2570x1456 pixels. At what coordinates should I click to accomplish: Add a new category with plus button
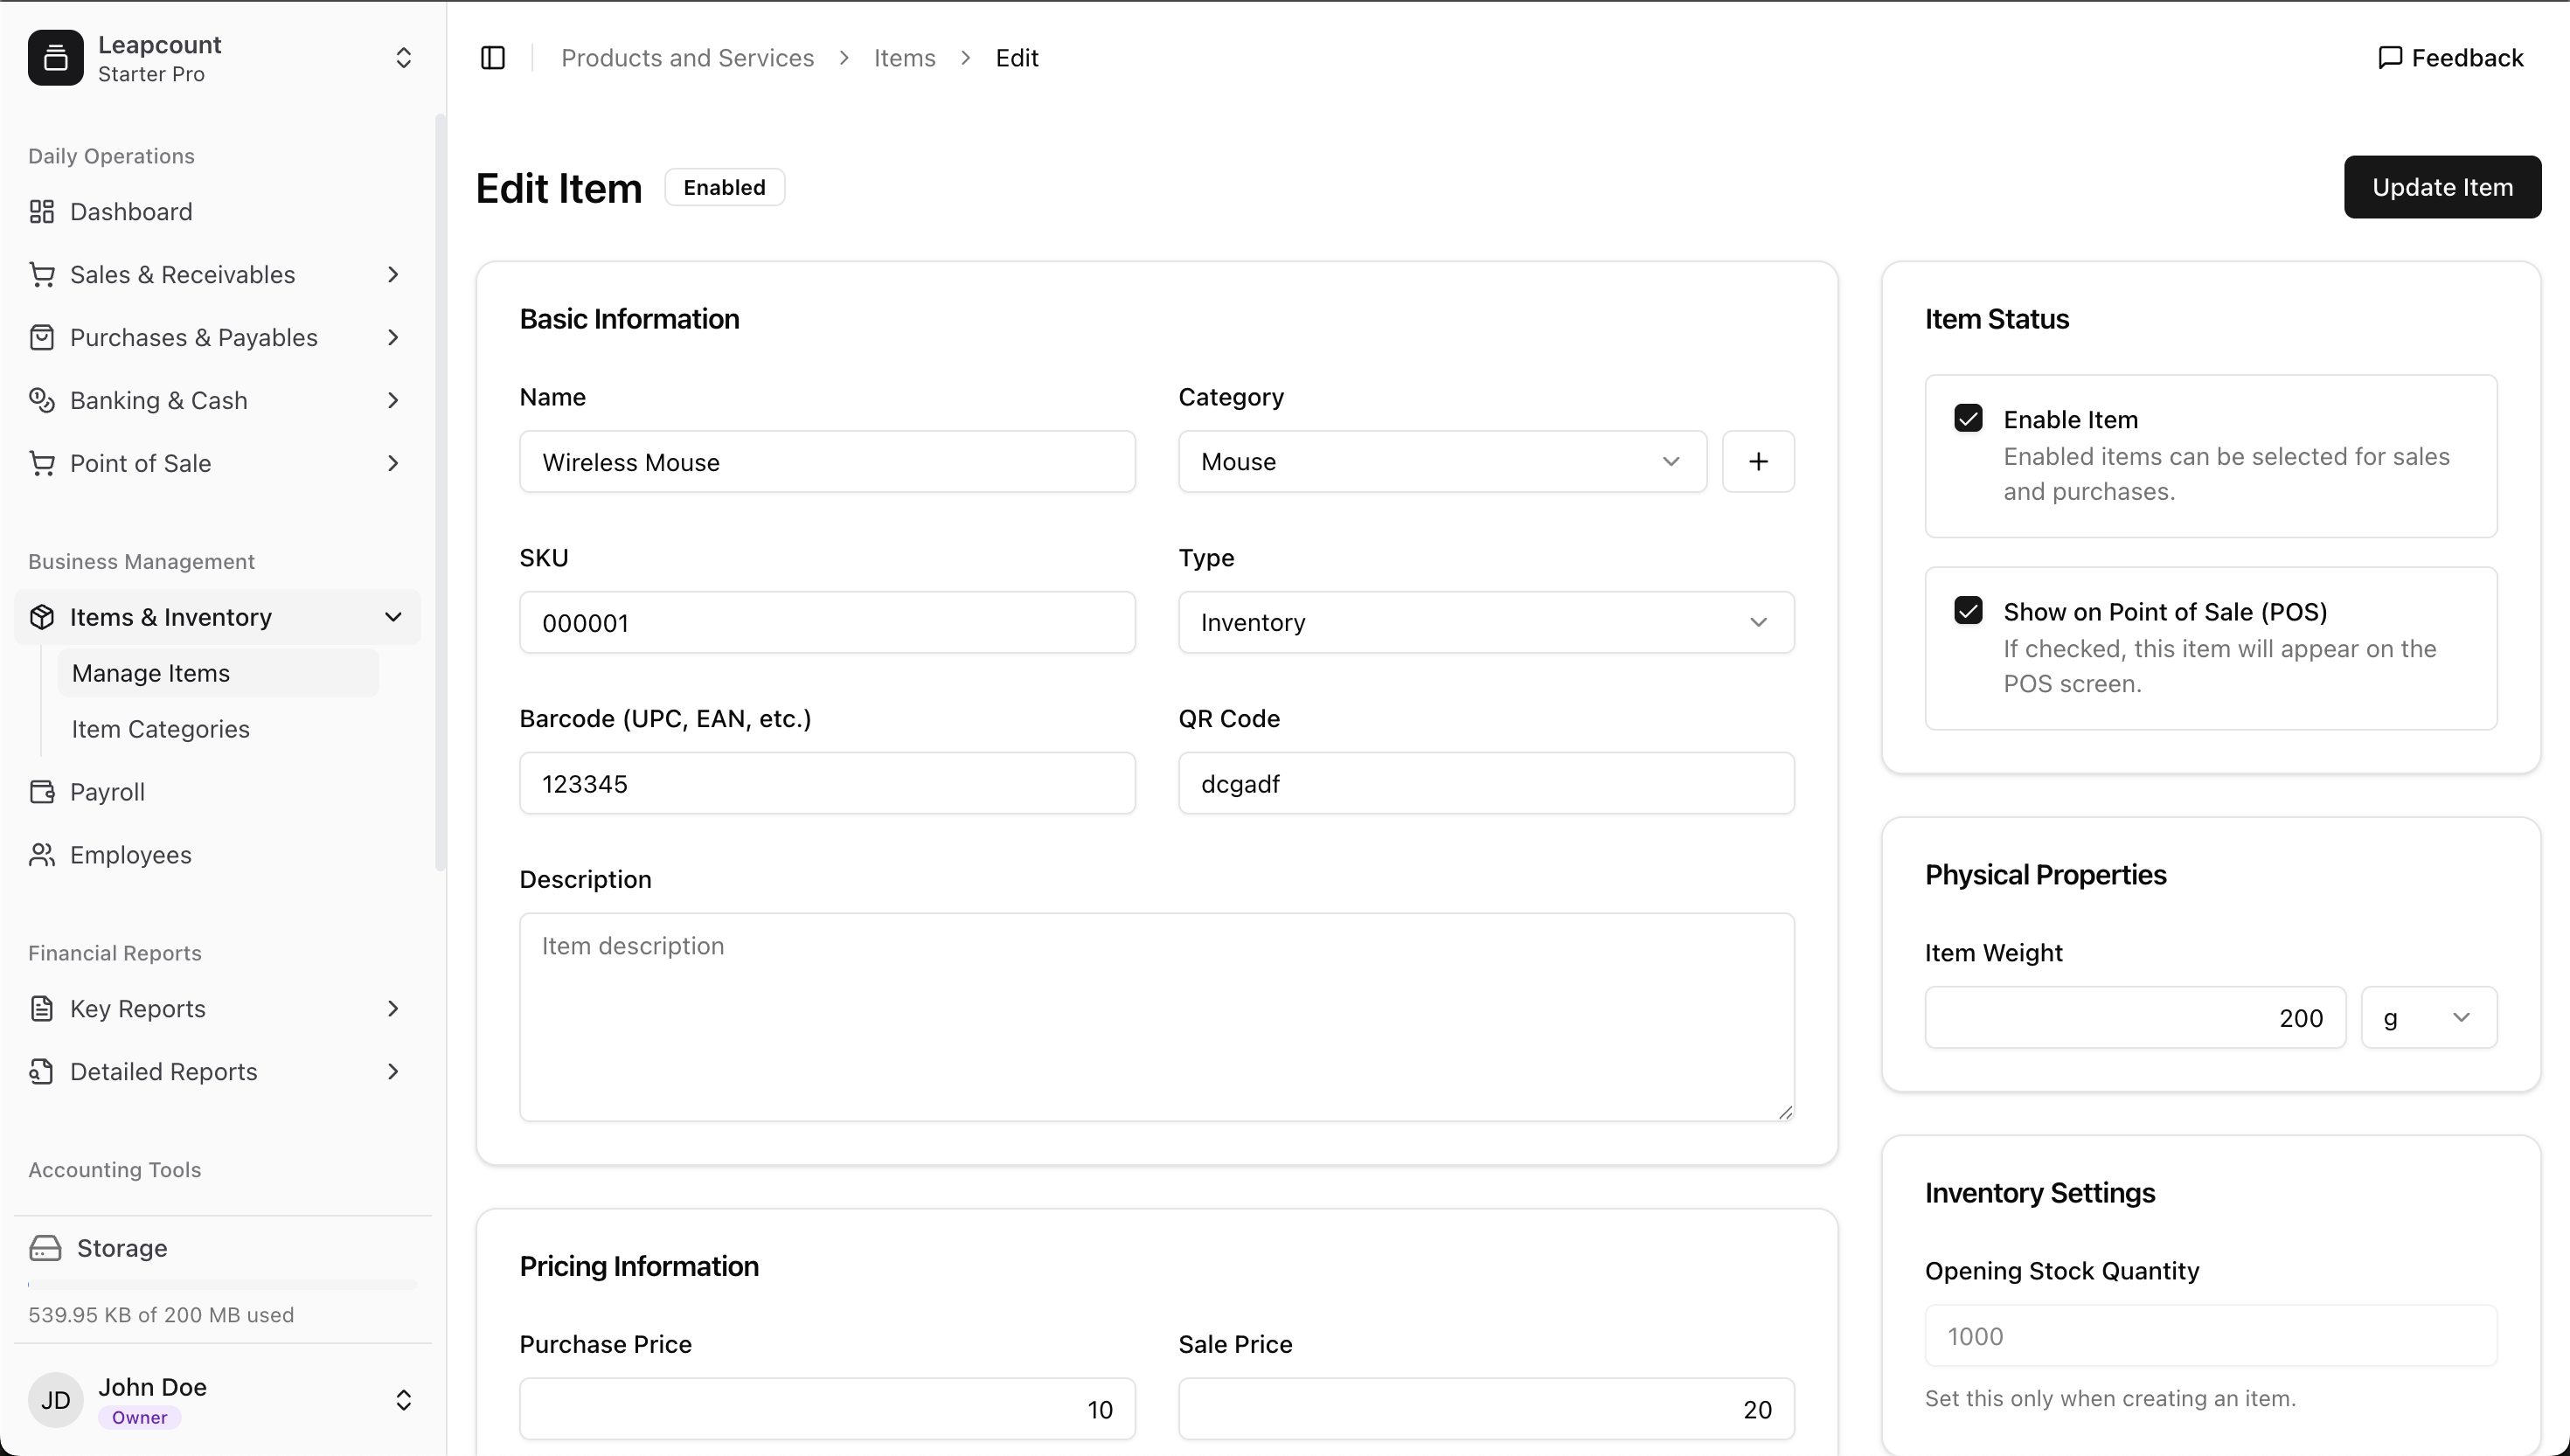(1758, 461)
